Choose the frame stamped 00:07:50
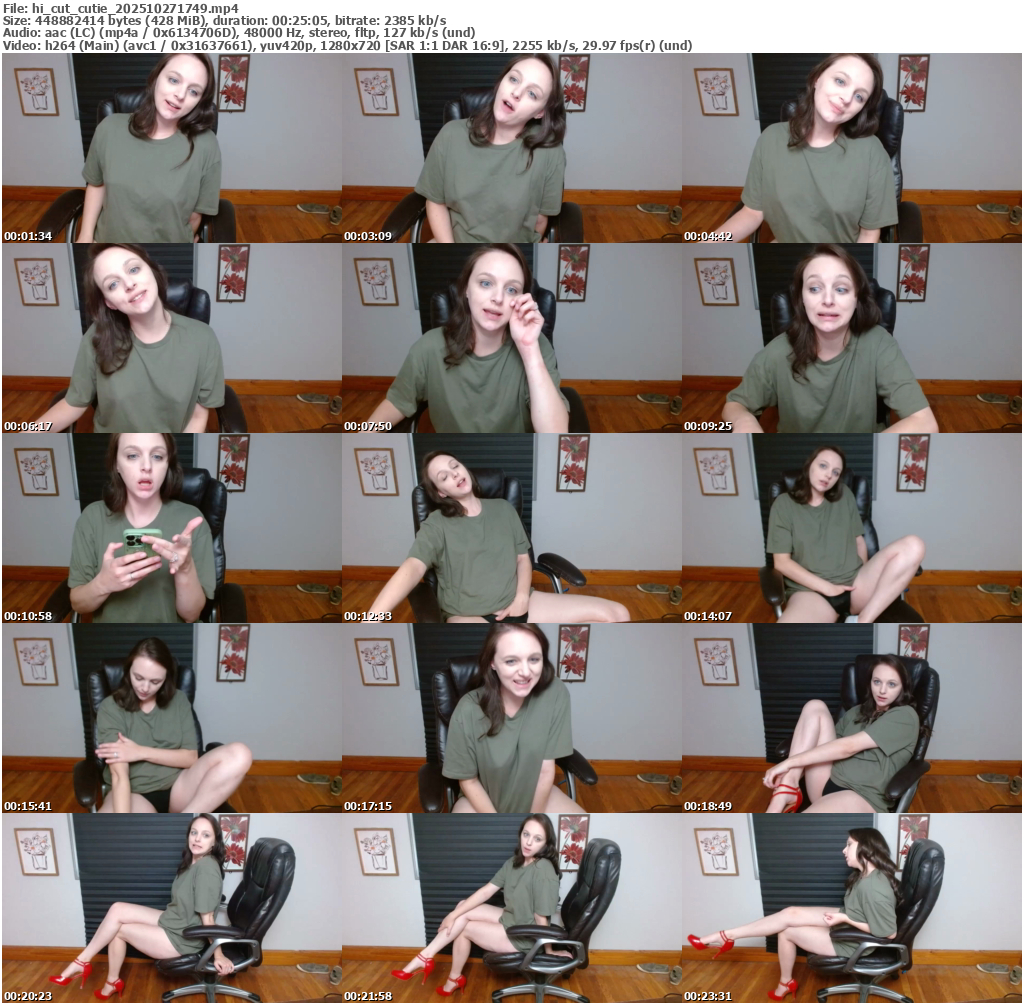Image resolution: width=1024 pixels, height=1003 pixels. pyautogui.click(x=511, y=338)
